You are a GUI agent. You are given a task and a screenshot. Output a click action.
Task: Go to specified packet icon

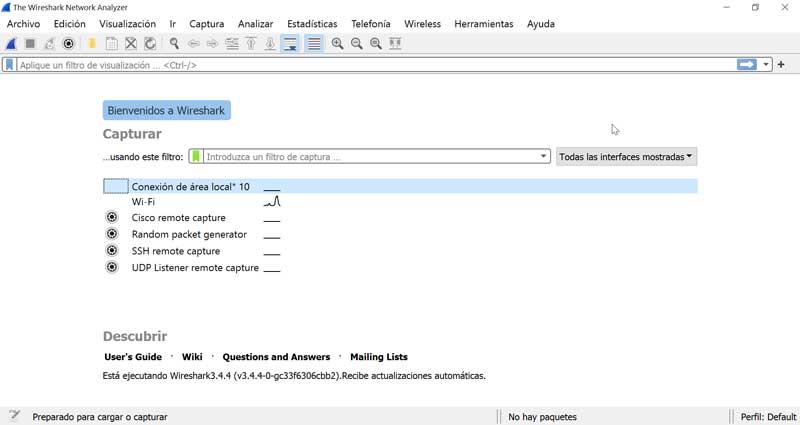[232, 44]
